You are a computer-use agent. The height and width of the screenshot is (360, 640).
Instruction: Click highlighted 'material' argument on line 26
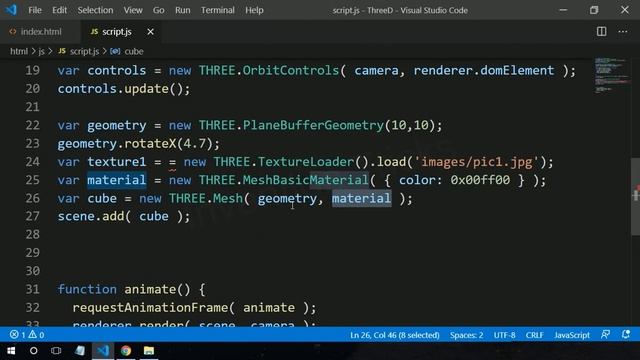point(361,198)
